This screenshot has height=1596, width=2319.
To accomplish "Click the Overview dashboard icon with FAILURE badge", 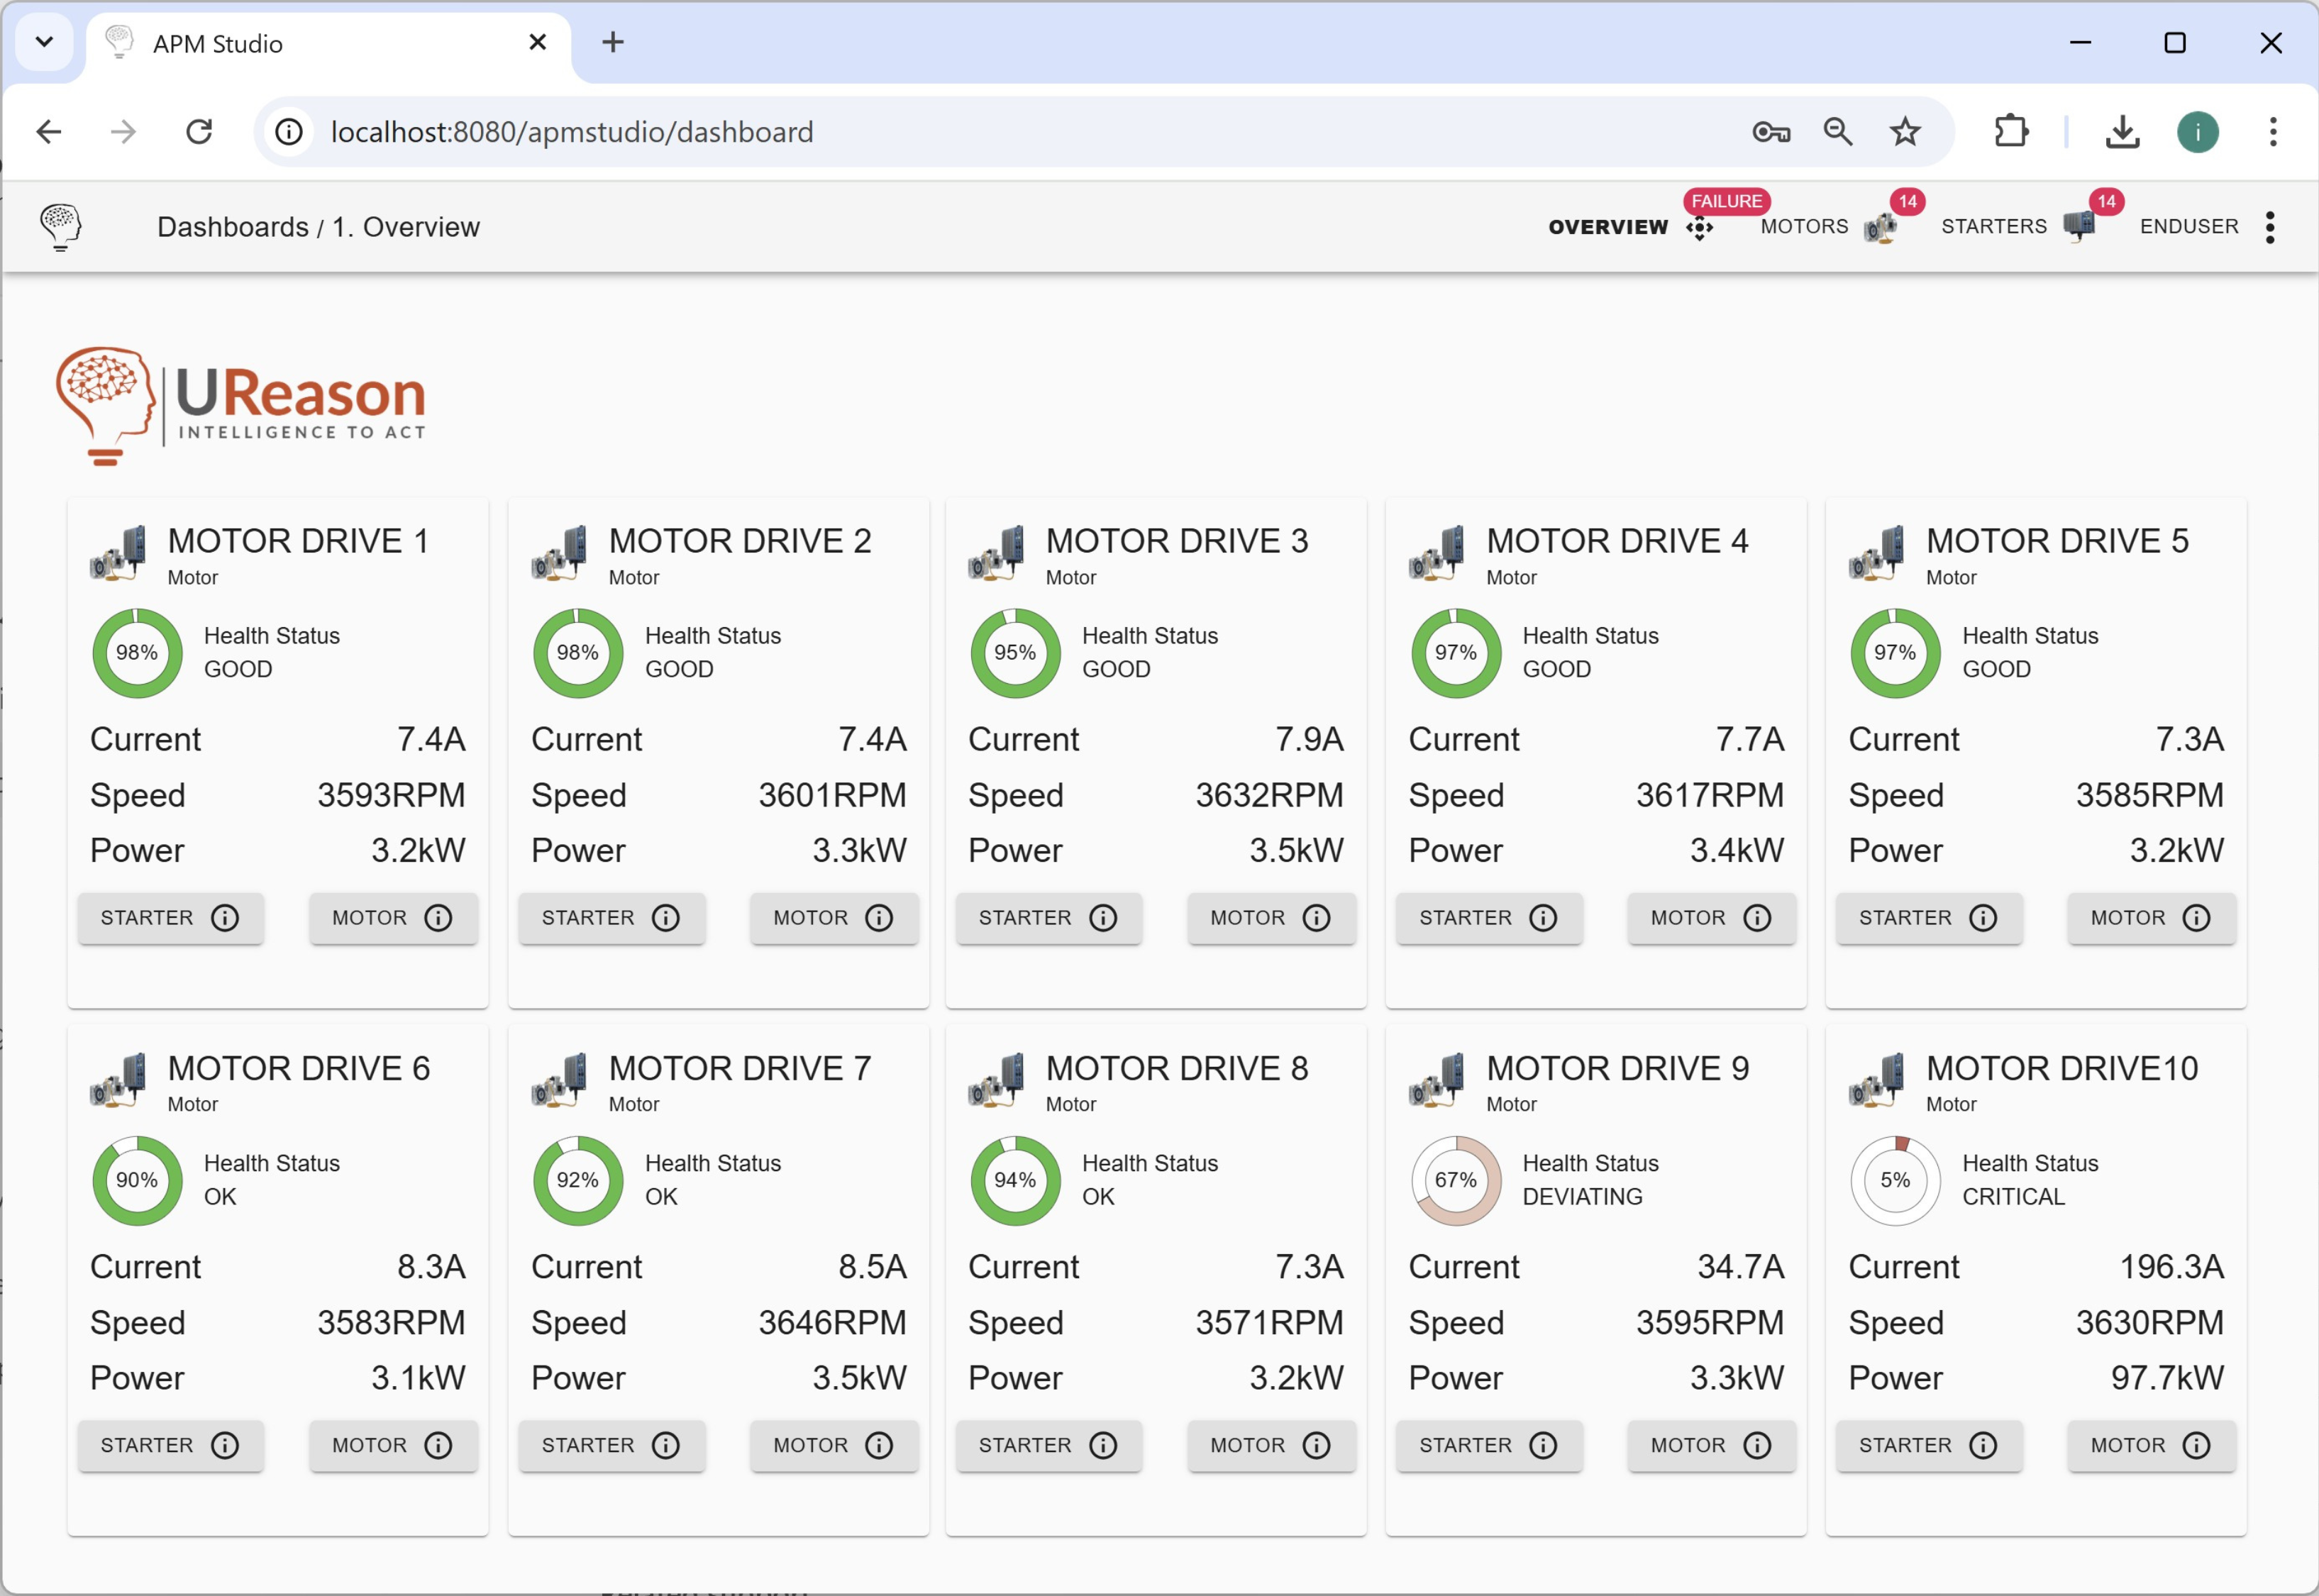I will 1699,228.
